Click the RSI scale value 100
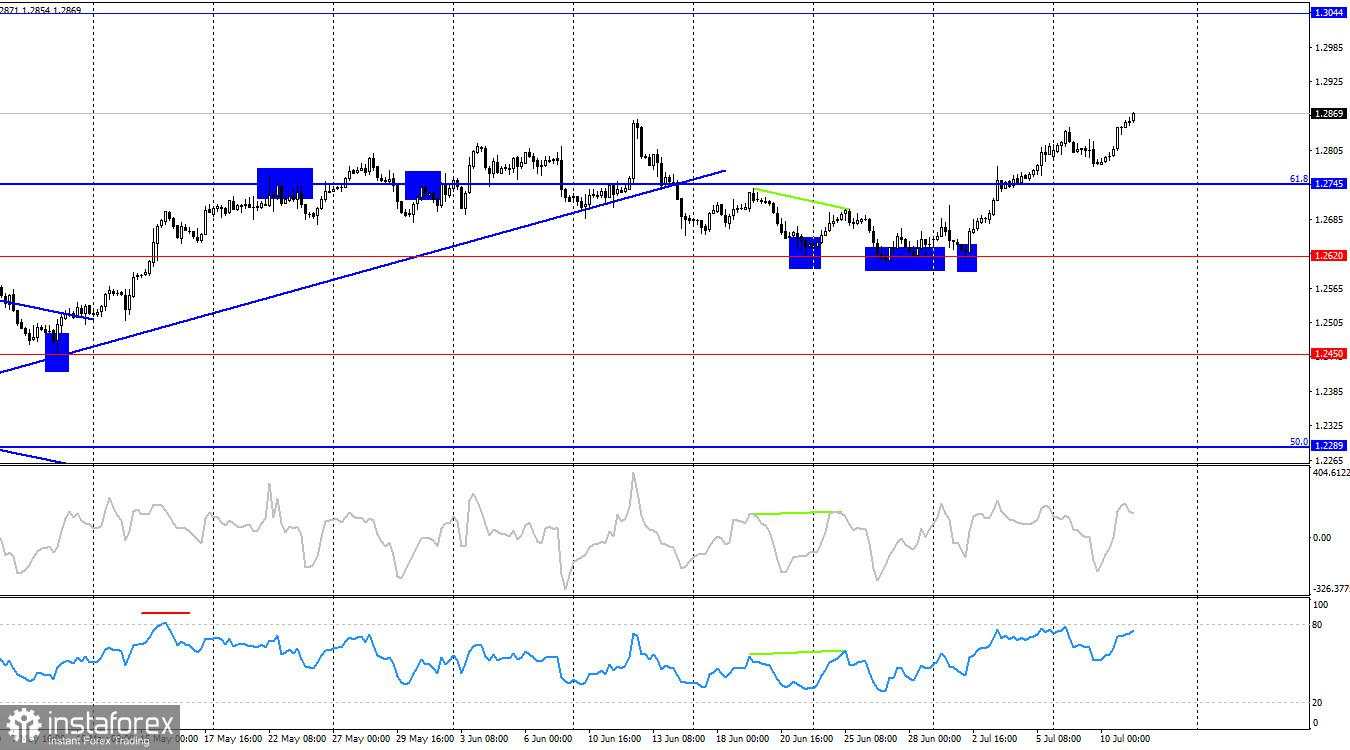 click(1320, 605)
